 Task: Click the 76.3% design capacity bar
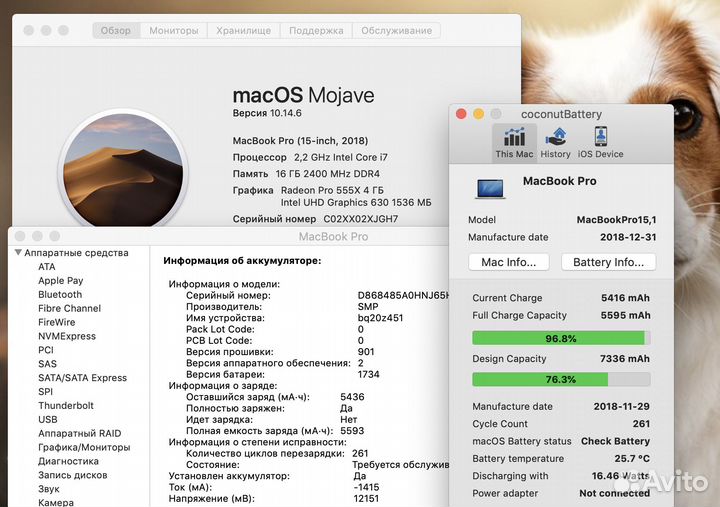(x=561, y=379)
